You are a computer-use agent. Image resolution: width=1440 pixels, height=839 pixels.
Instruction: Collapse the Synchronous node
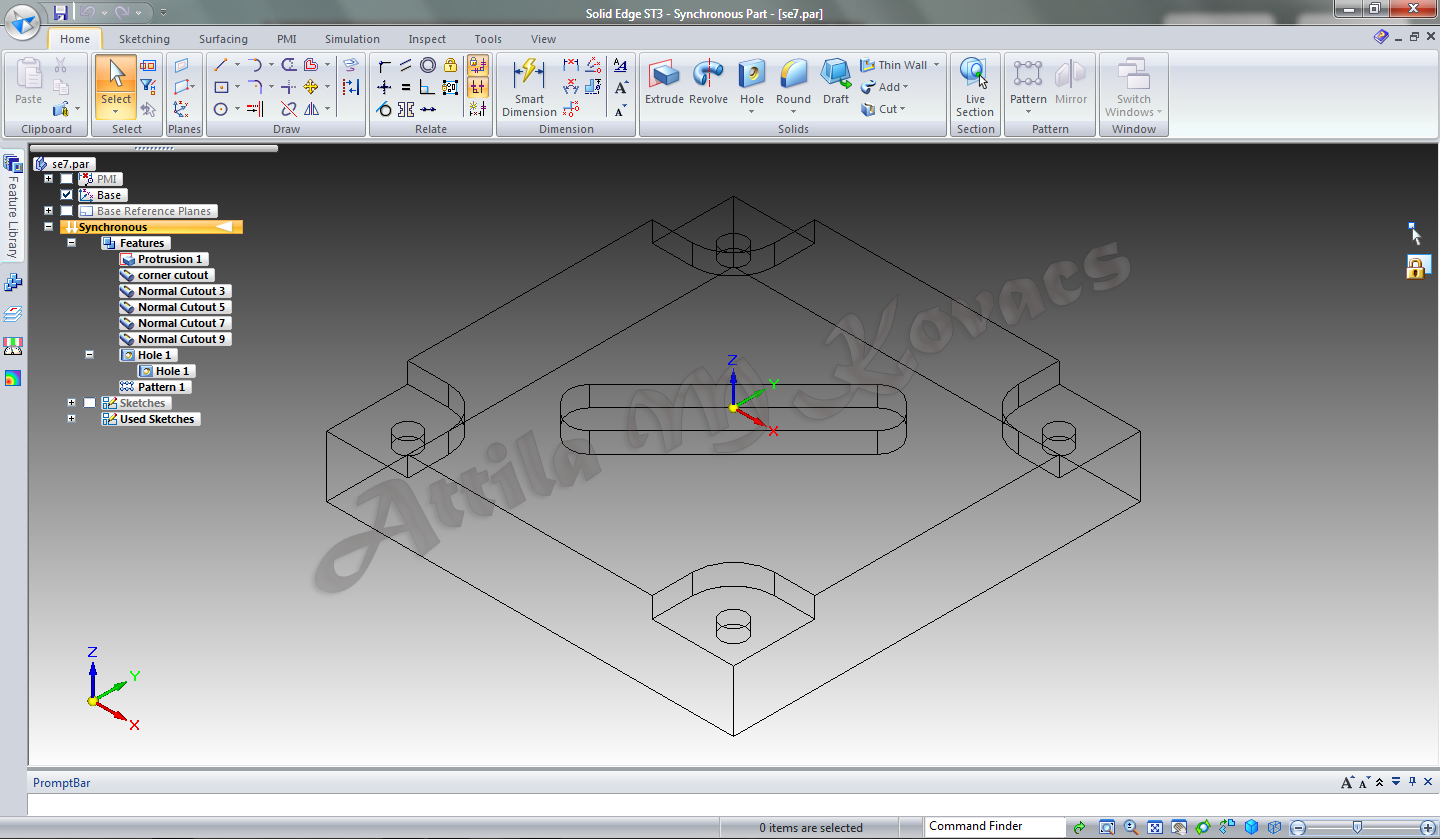coord(48,227)
